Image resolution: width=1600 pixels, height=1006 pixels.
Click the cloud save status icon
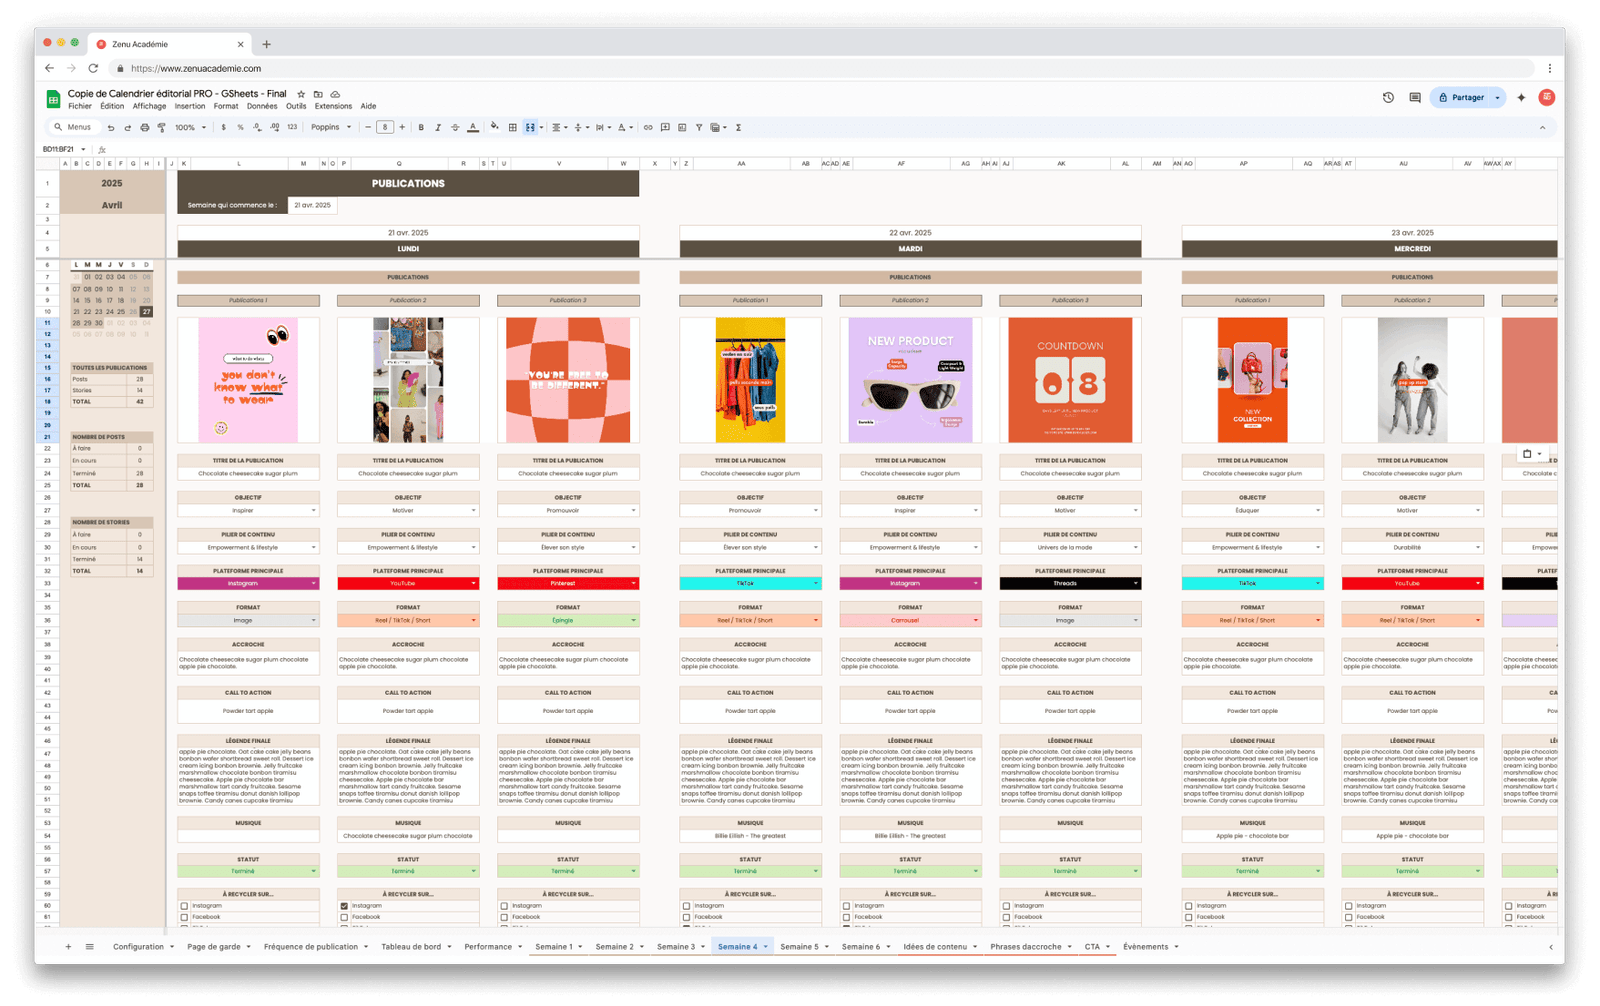point(335,94)
